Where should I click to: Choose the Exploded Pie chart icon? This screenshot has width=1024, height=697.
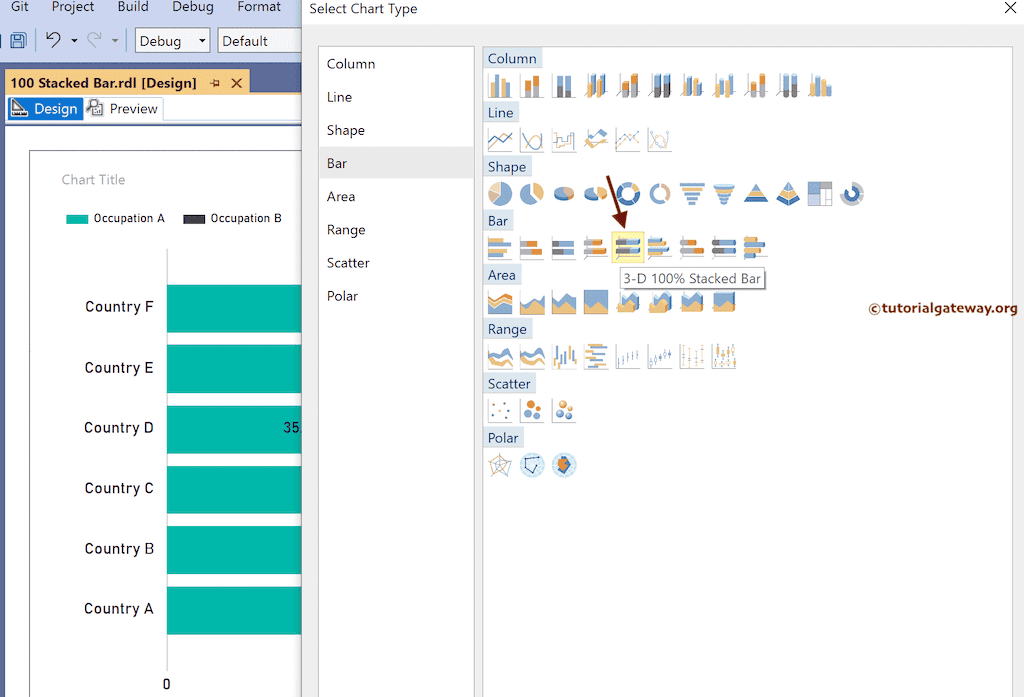tap(532, 194)
